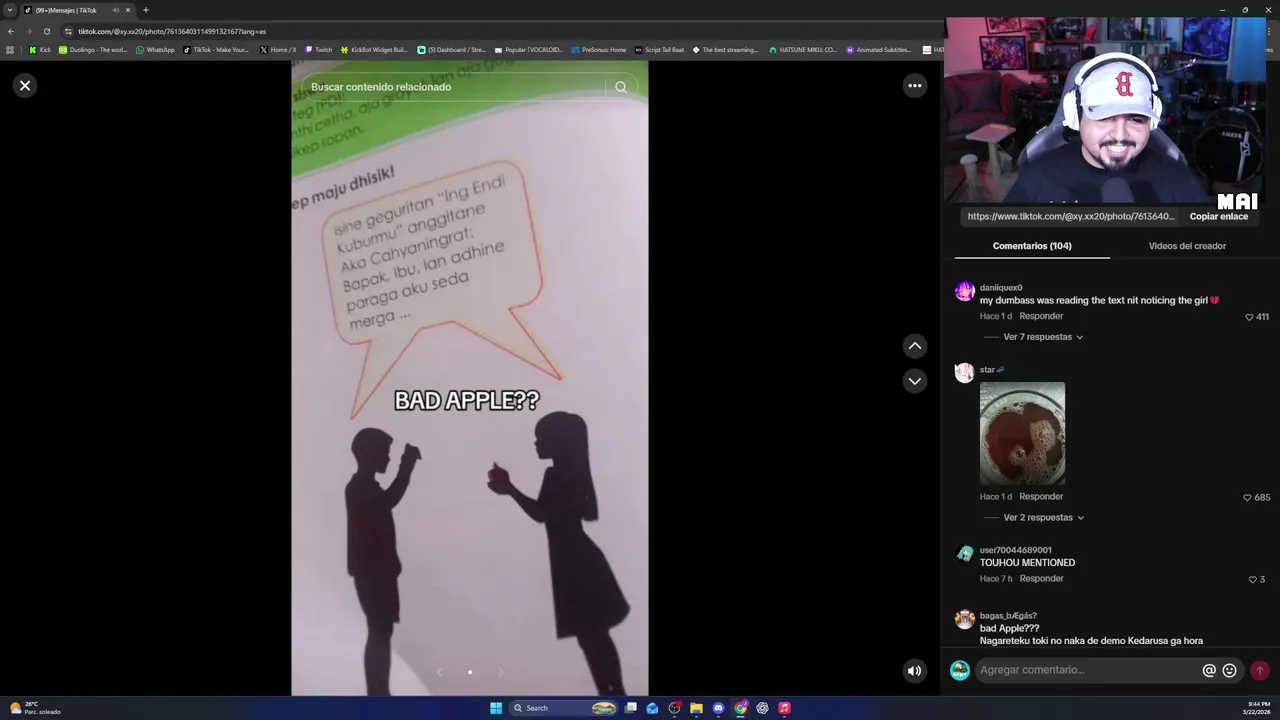This screenshot has height=720, width=1280.
Task: Go to previous post with up arrow
Action: pos(914,346)
